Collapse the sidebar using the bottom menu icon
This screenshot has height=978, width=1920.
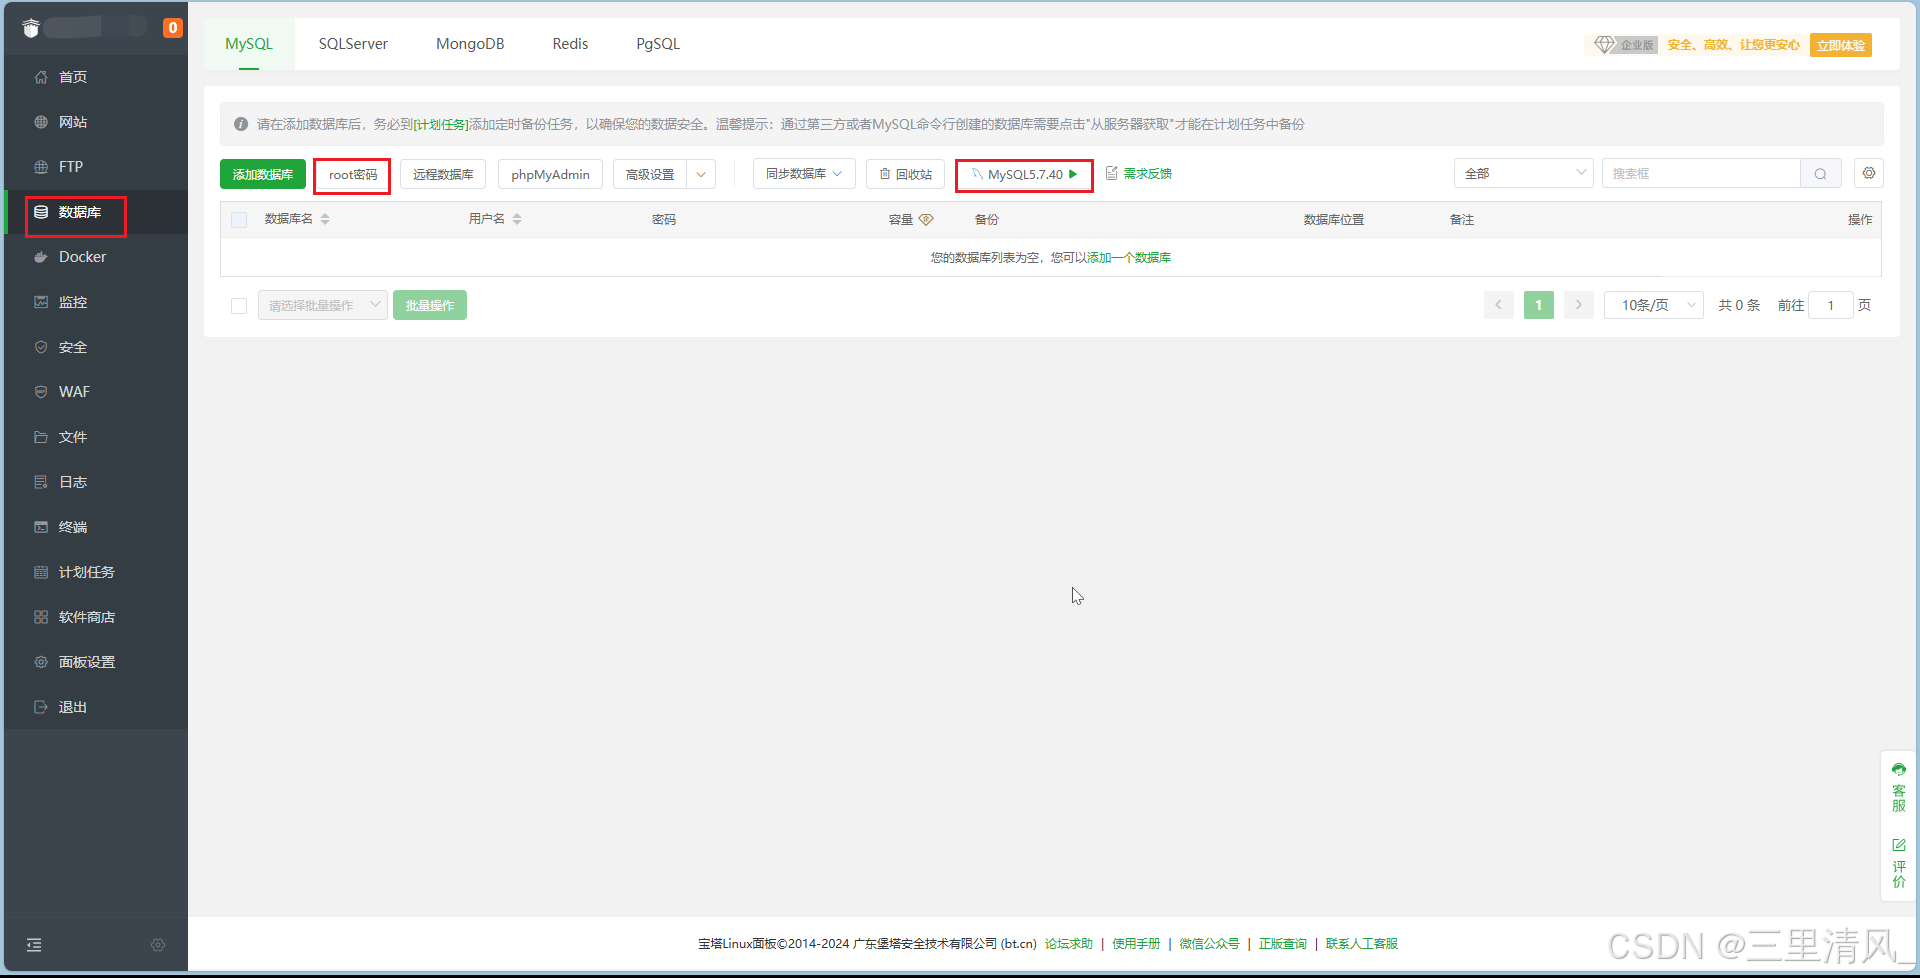click(34, 945)
